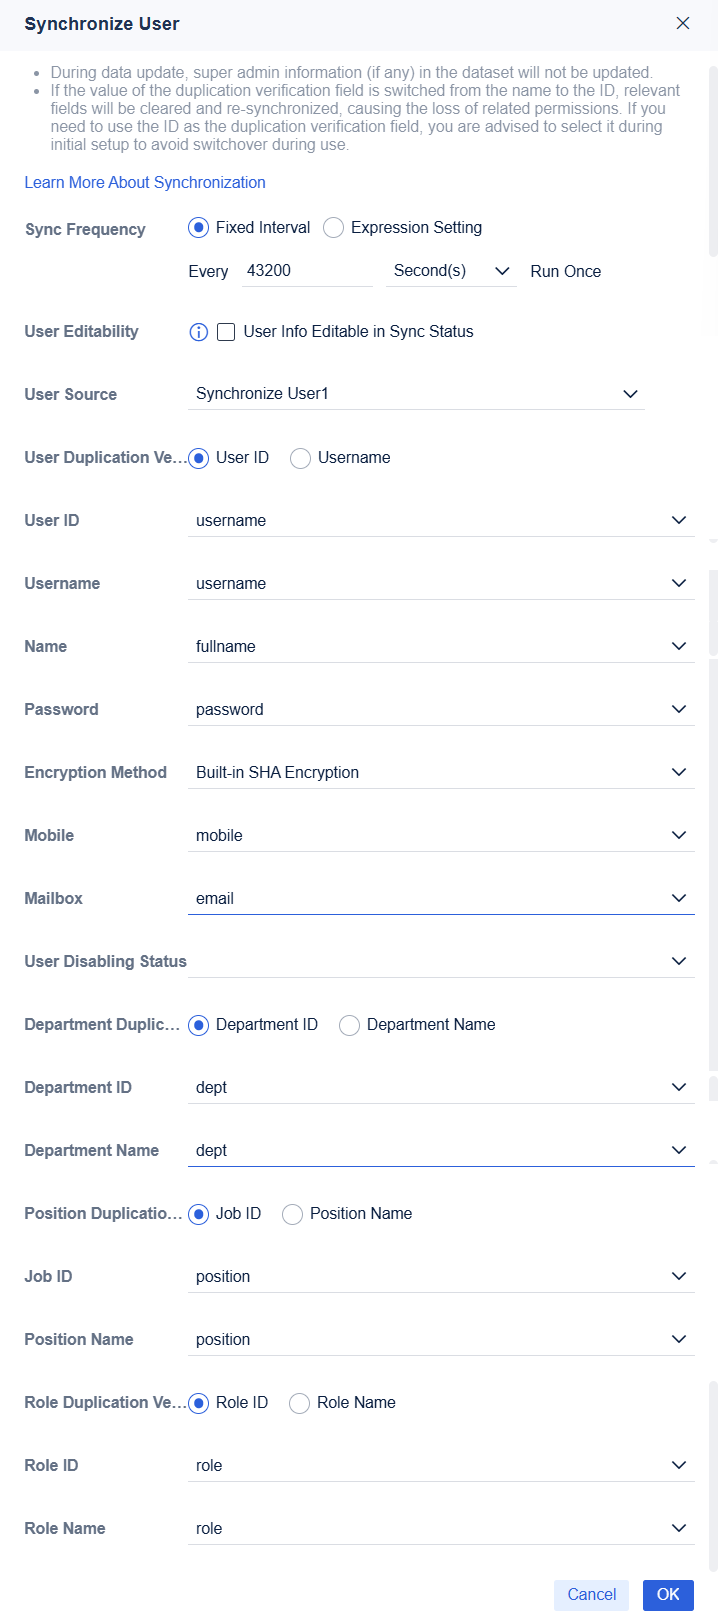Open Learn More About Synchronization

tap(144, 182)
